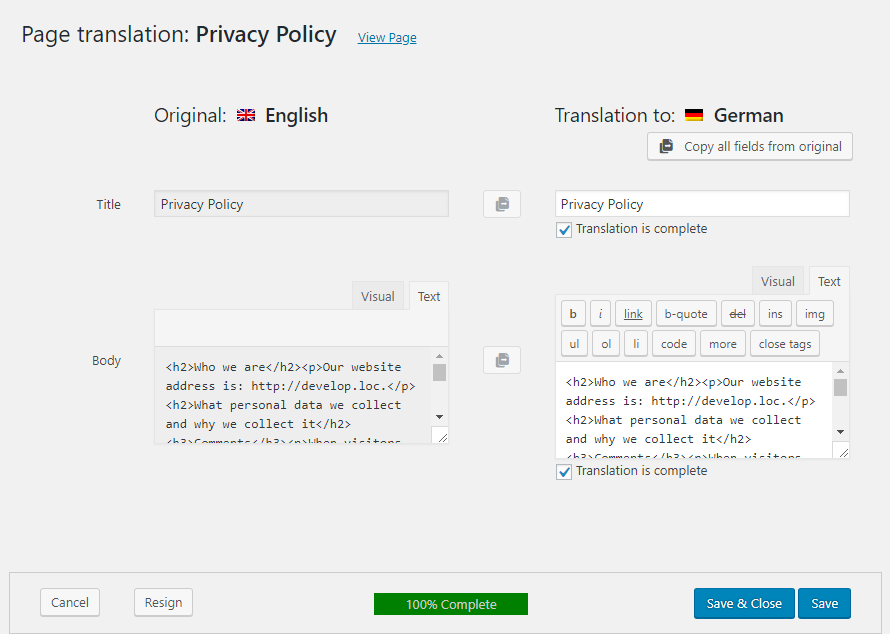Click the German flag icon beside German
Viewport: 890px width, 634px height.
coord(694,115)
